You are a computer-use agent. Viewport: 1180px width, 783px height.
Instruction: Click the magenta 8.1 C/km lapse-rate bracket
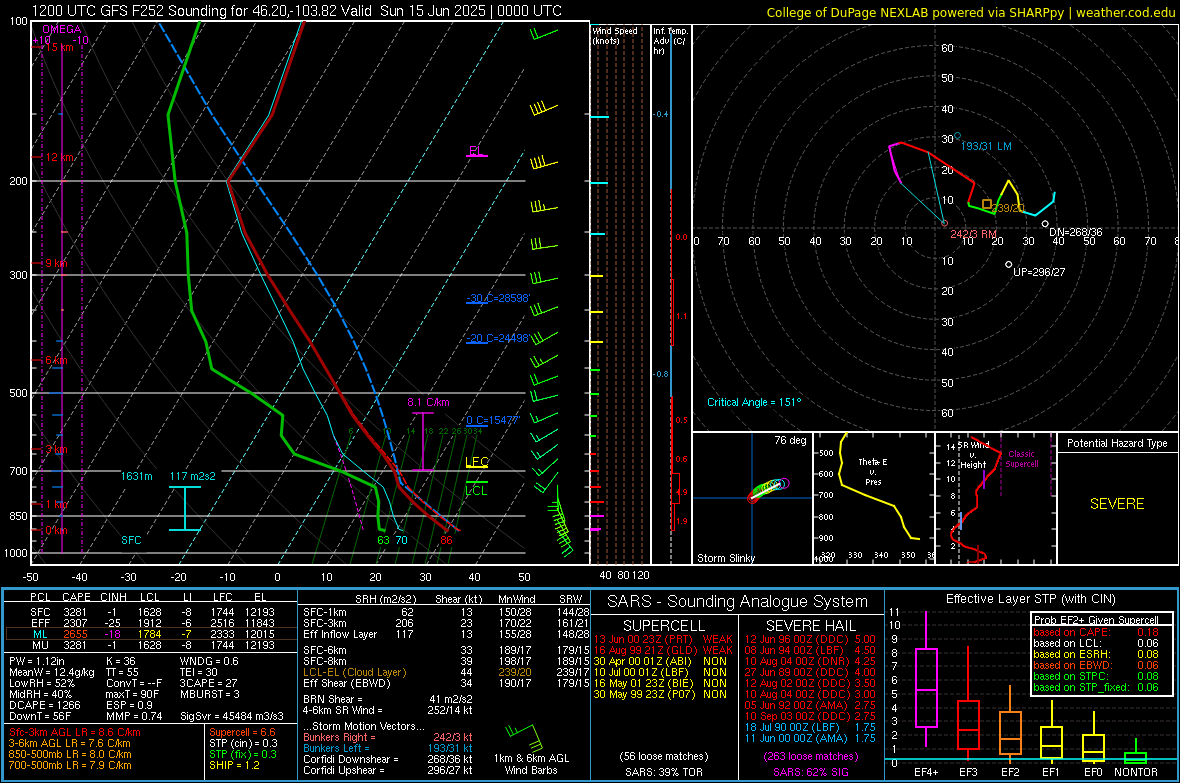tap(422, 442)
